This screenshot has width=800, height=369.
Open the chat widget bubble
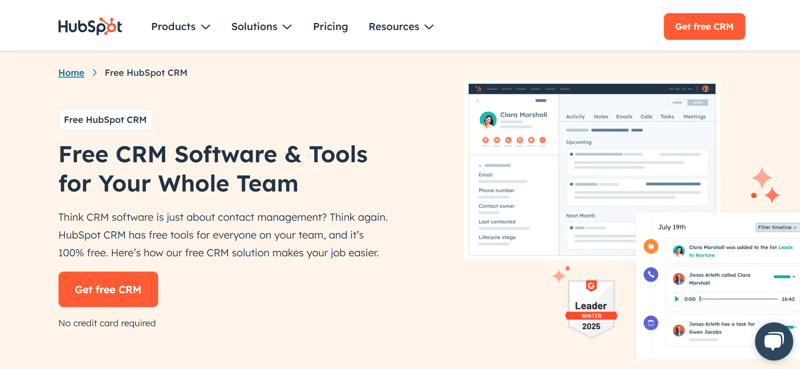coord(773,341)
